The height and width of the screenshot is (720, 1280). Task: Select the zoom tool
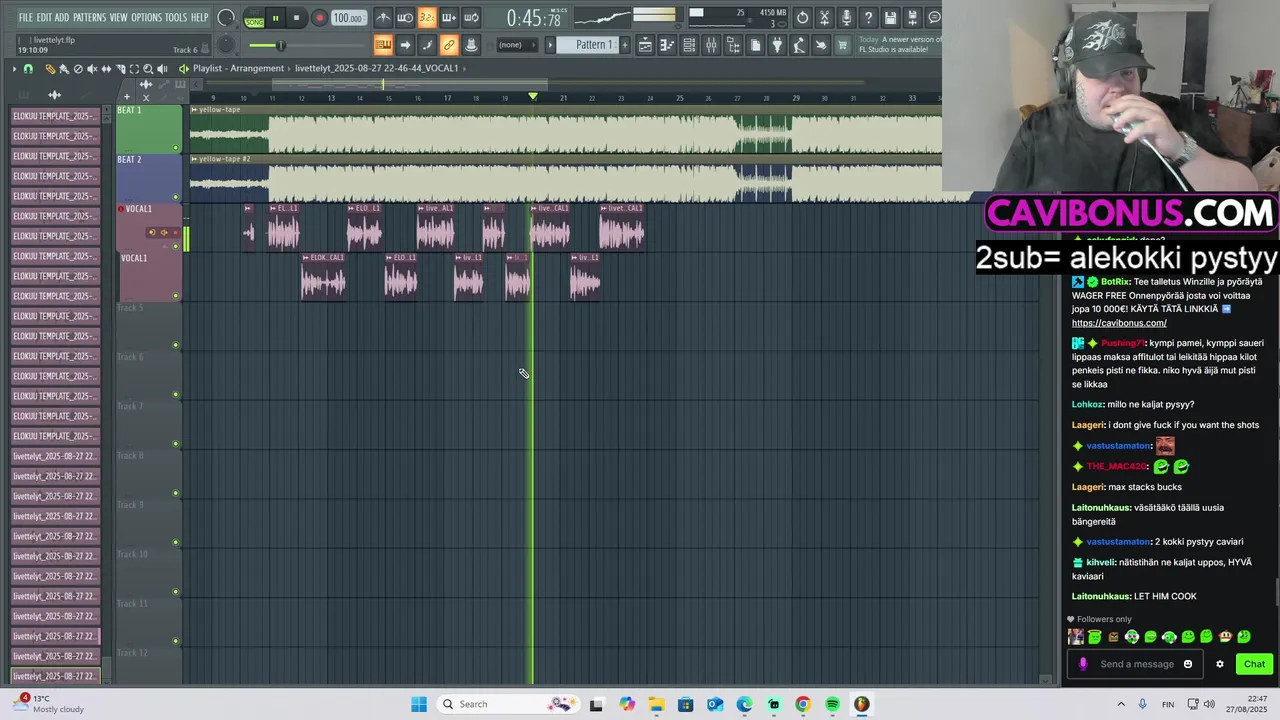point(148,68)
